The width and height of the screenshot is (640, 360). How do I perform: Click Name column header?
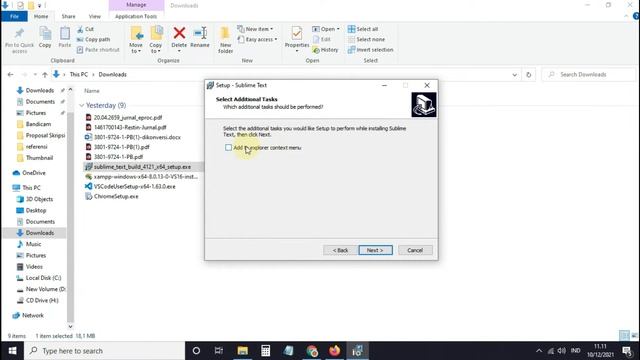(92, 91)
